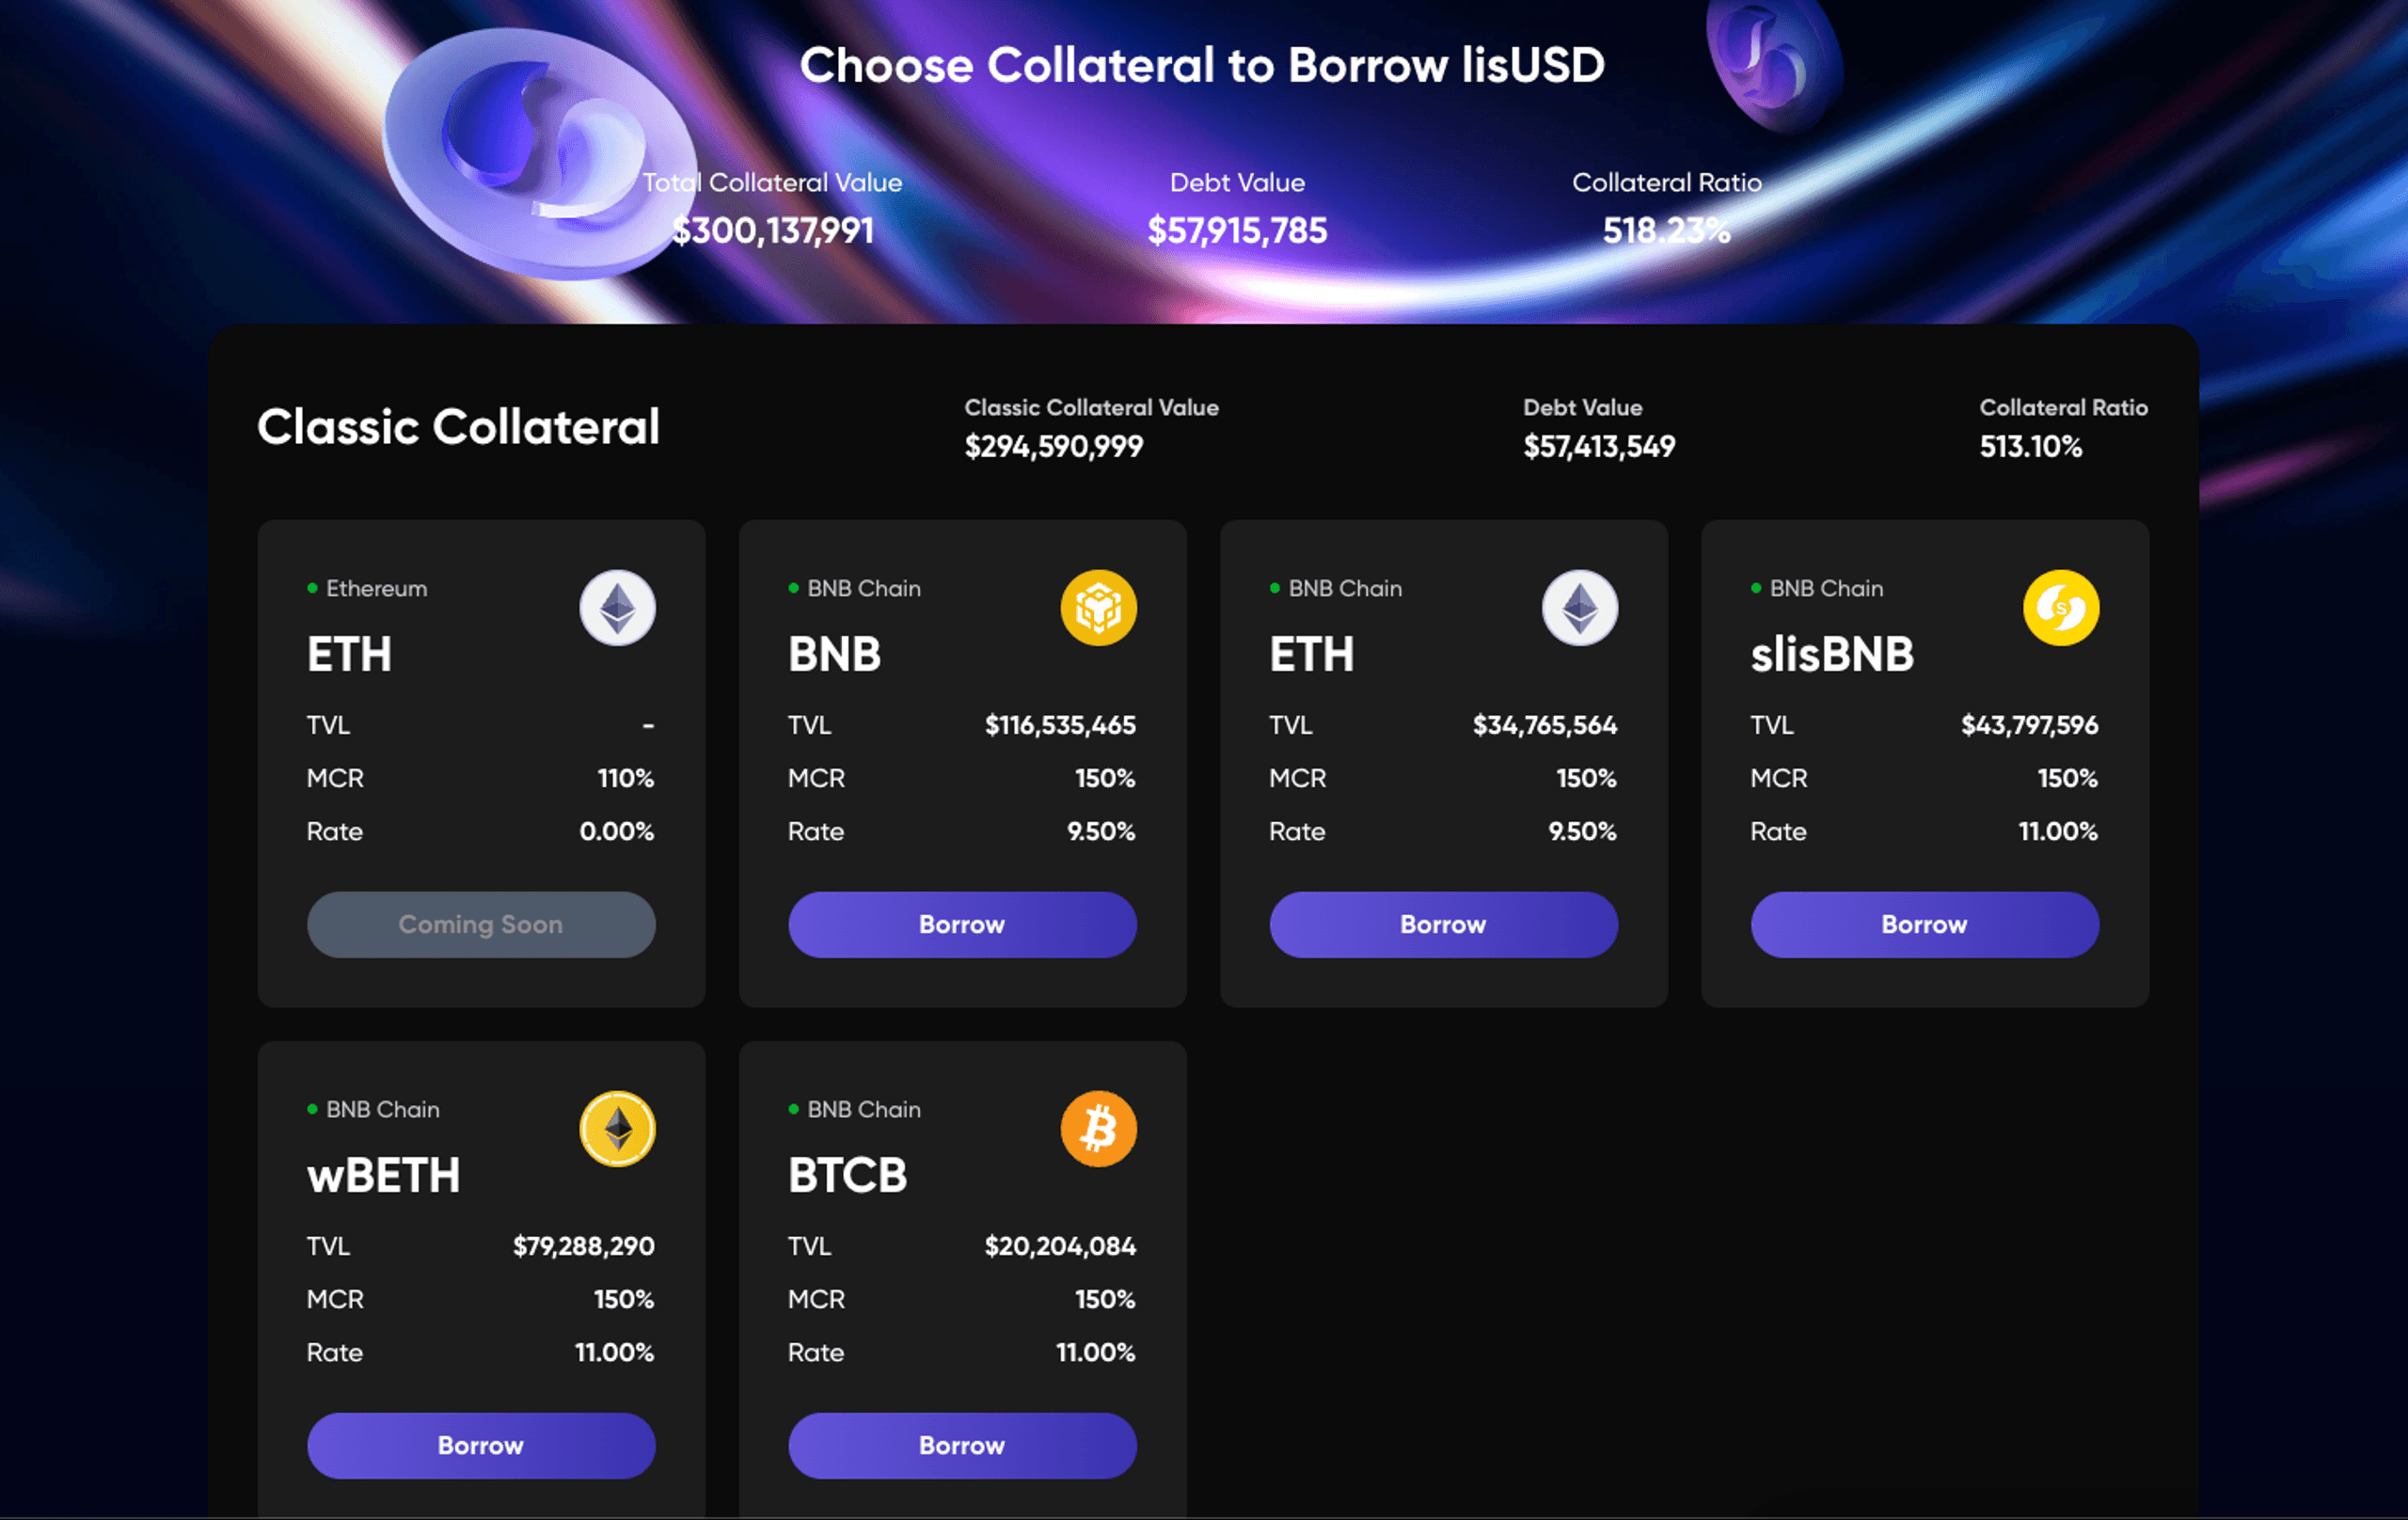
Task: Borrow against BTCB collateral
Action: tap(962, 1445)
